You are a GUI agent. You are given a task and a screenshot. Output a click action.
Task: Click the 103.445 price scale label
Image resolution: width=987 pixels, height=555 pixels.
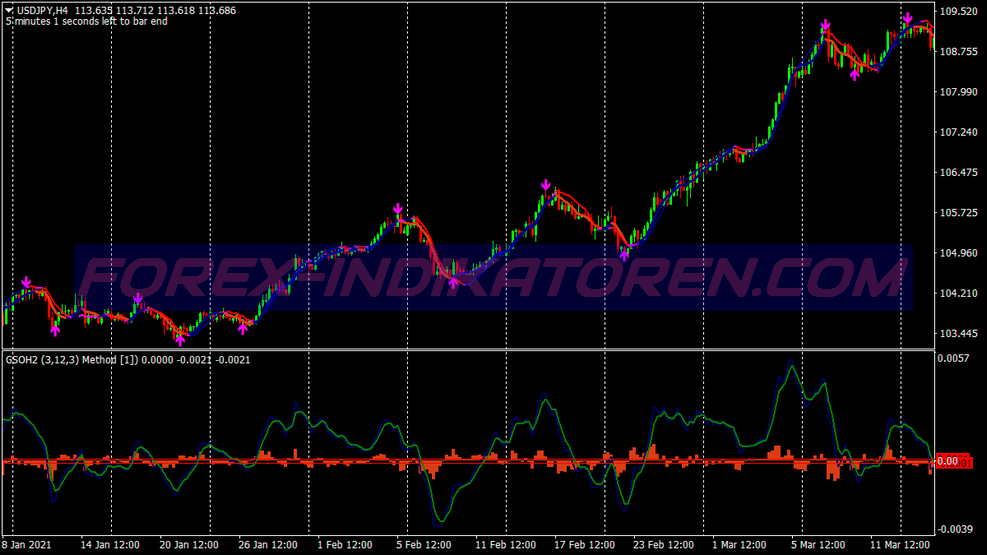pyautogui.click(x=959, y=333)
